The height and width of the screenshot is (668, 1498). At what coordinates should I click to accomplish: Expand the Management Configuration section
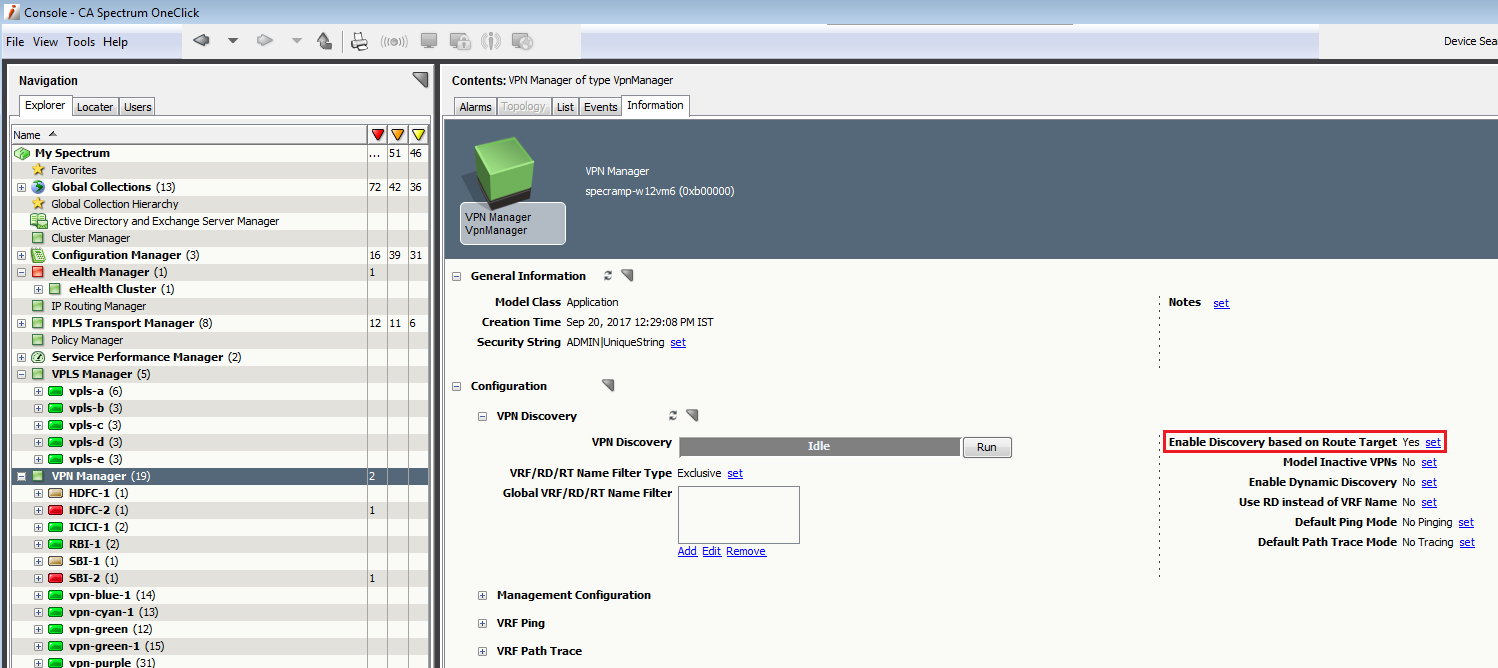(x=483, y=595)
